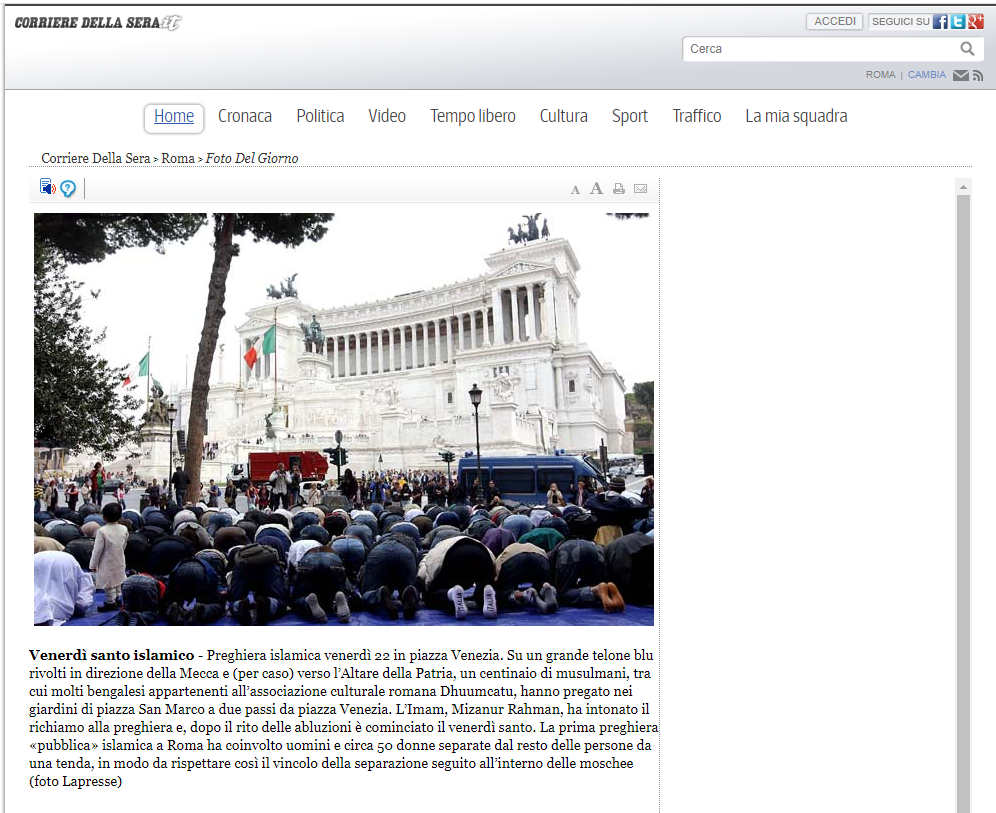
Task: Open the Video section
Action: pos(387,116)
